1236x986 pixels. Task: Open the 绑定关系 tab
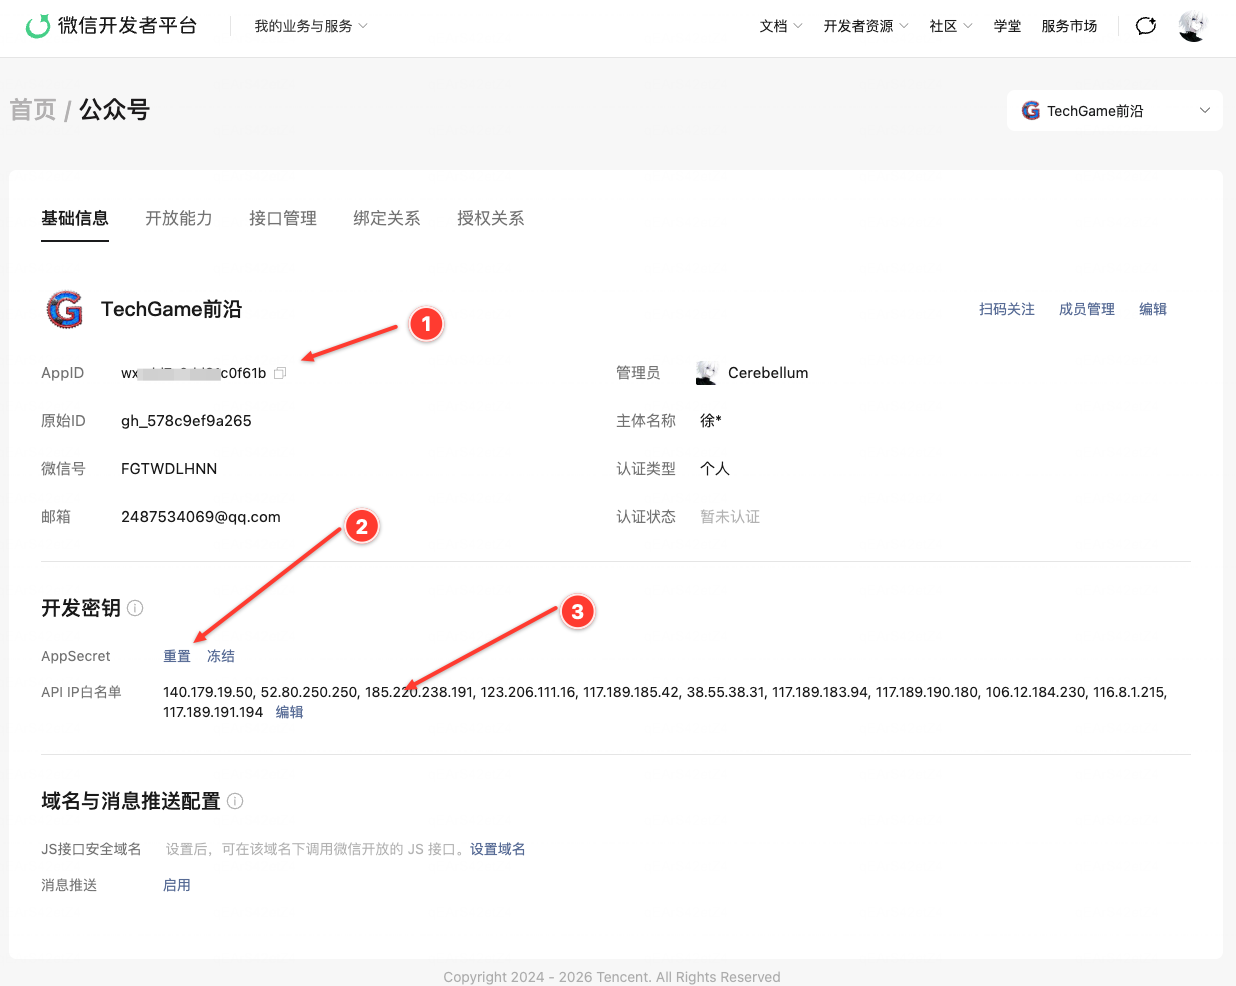click(387, 218)
